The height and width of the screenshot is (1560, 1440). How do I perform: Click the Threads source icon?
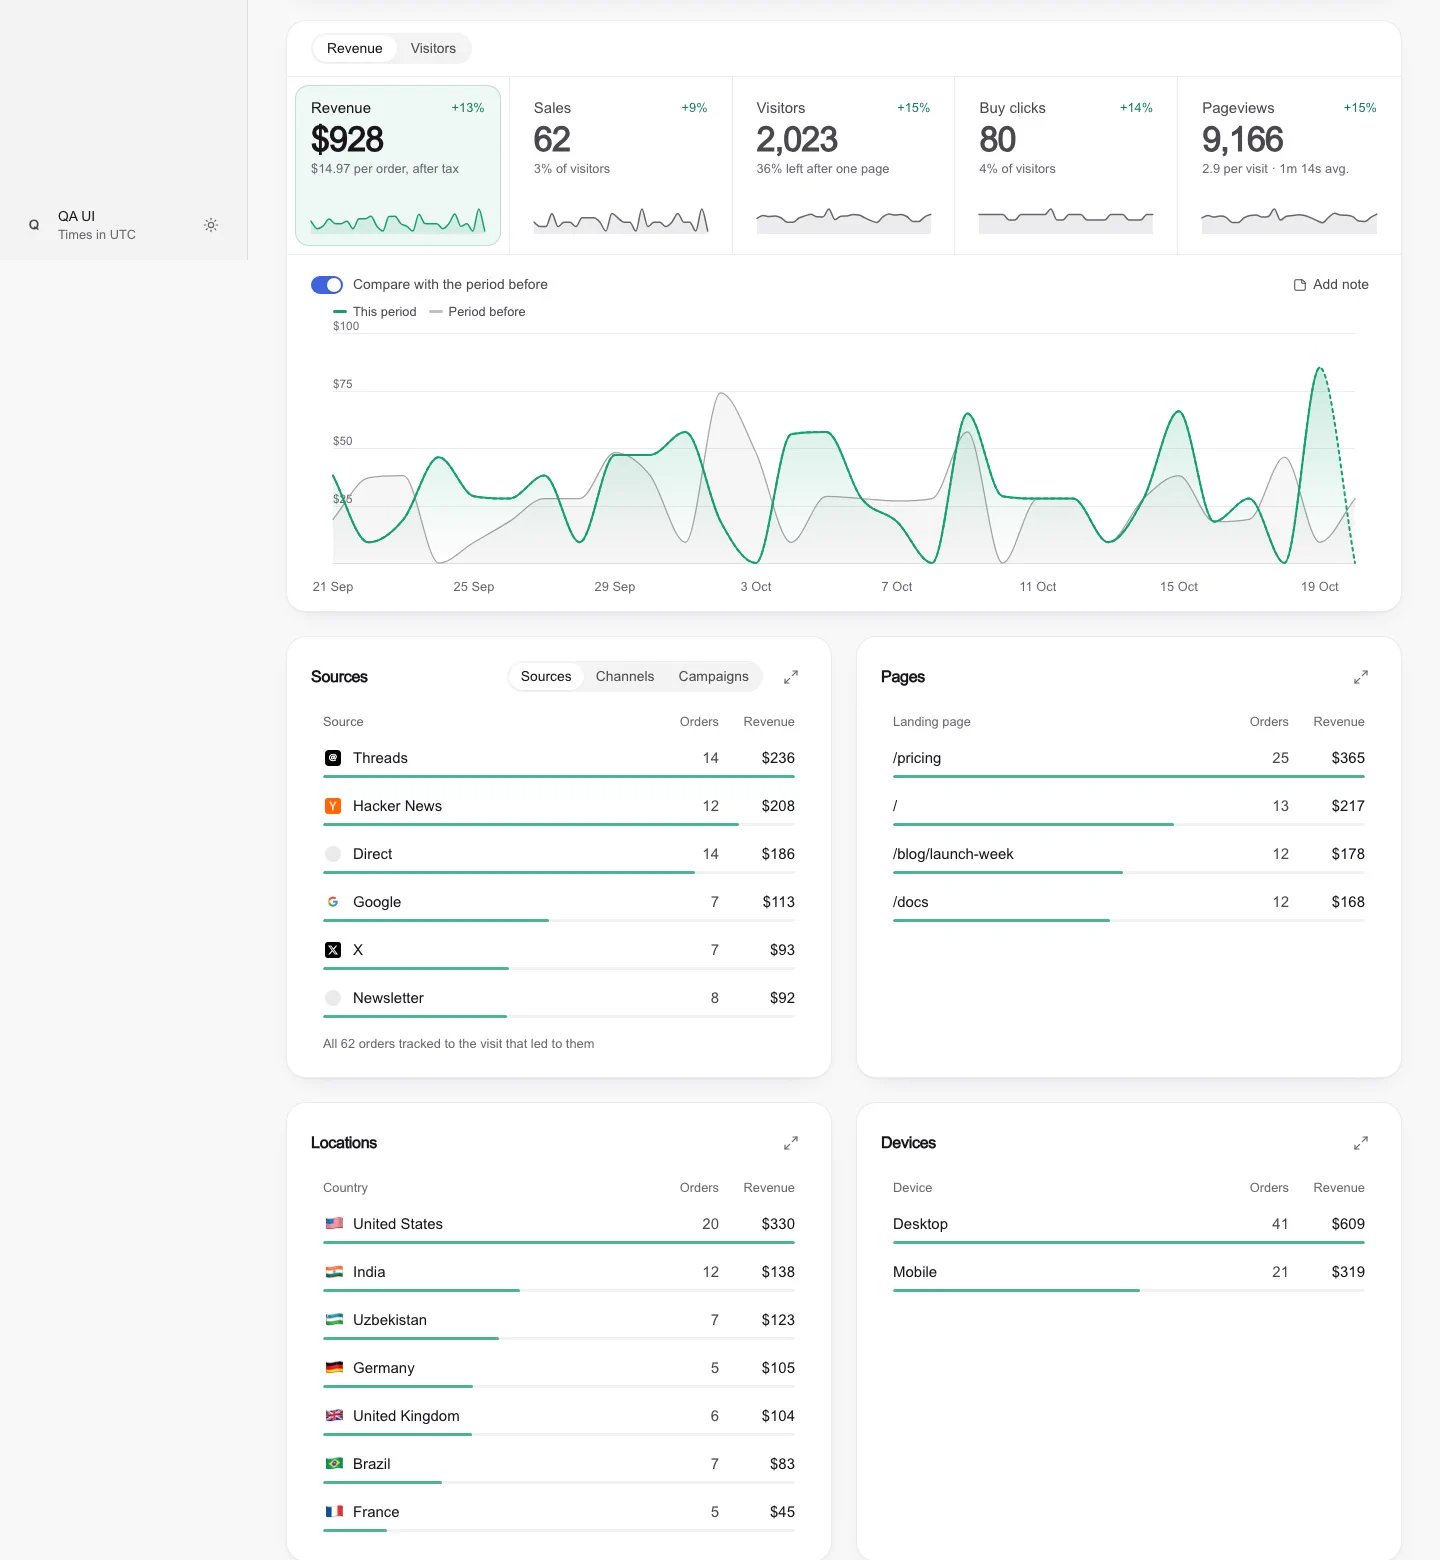(333, 758)
